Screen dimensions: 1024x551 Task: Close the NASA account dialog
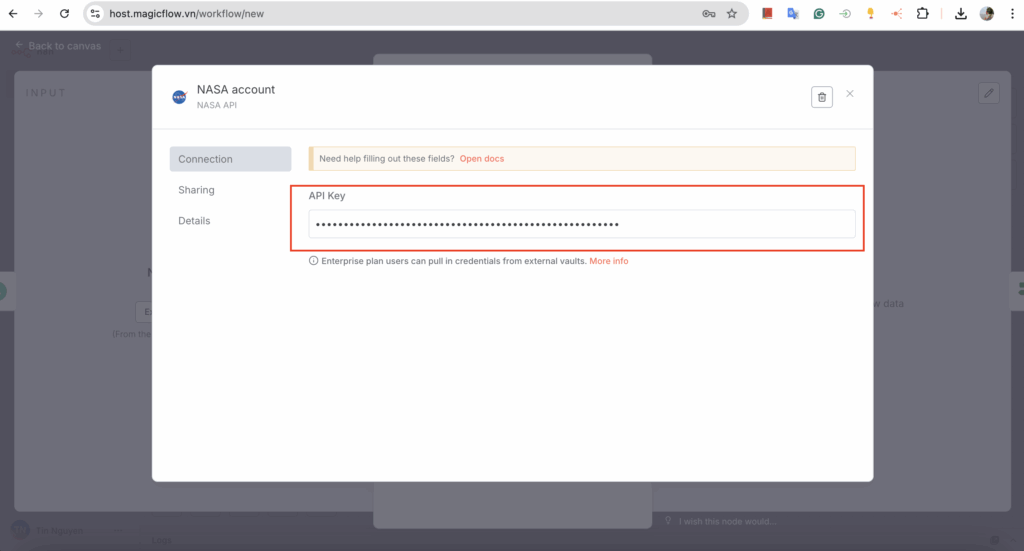[850, 94]
